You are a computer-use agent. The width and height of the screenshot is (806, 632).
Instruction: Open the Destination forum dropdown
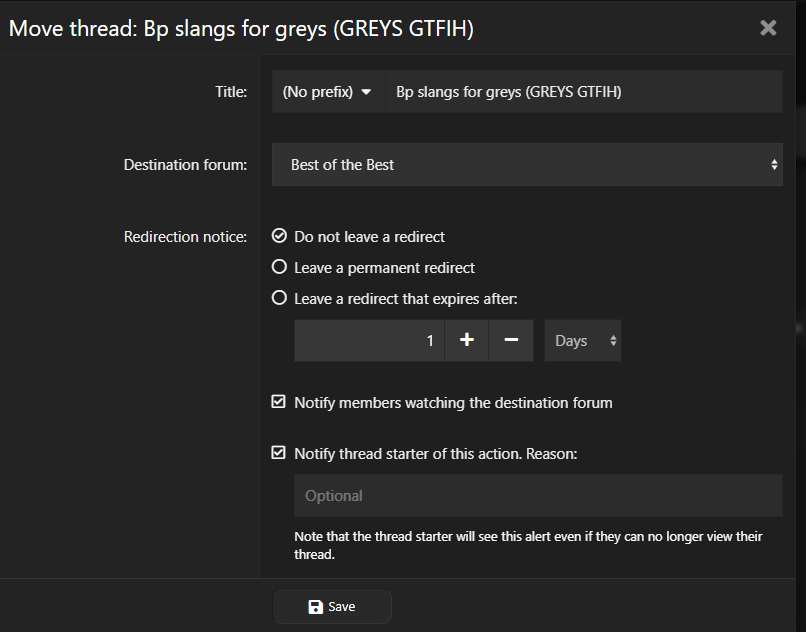pos(527,165)
